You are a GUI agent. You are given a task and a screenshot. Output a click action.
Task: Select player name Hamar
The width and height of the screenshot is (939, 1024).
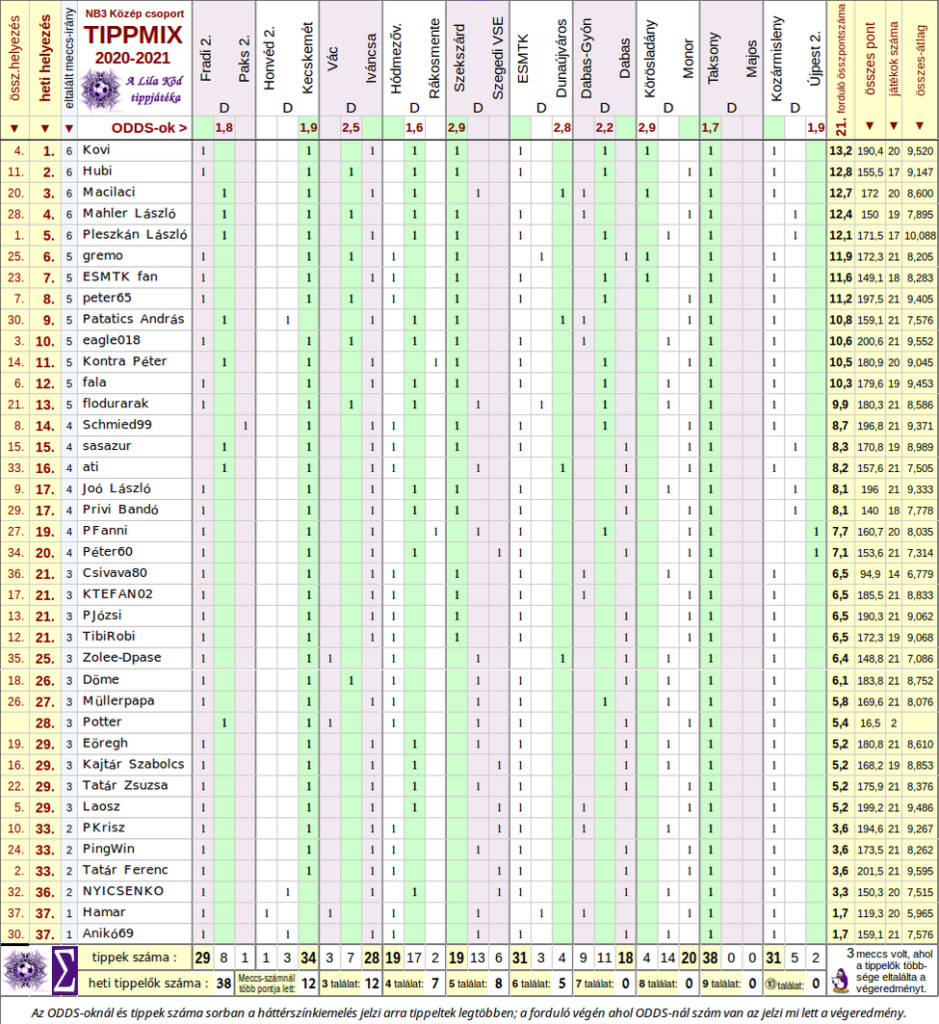(104, 912)
